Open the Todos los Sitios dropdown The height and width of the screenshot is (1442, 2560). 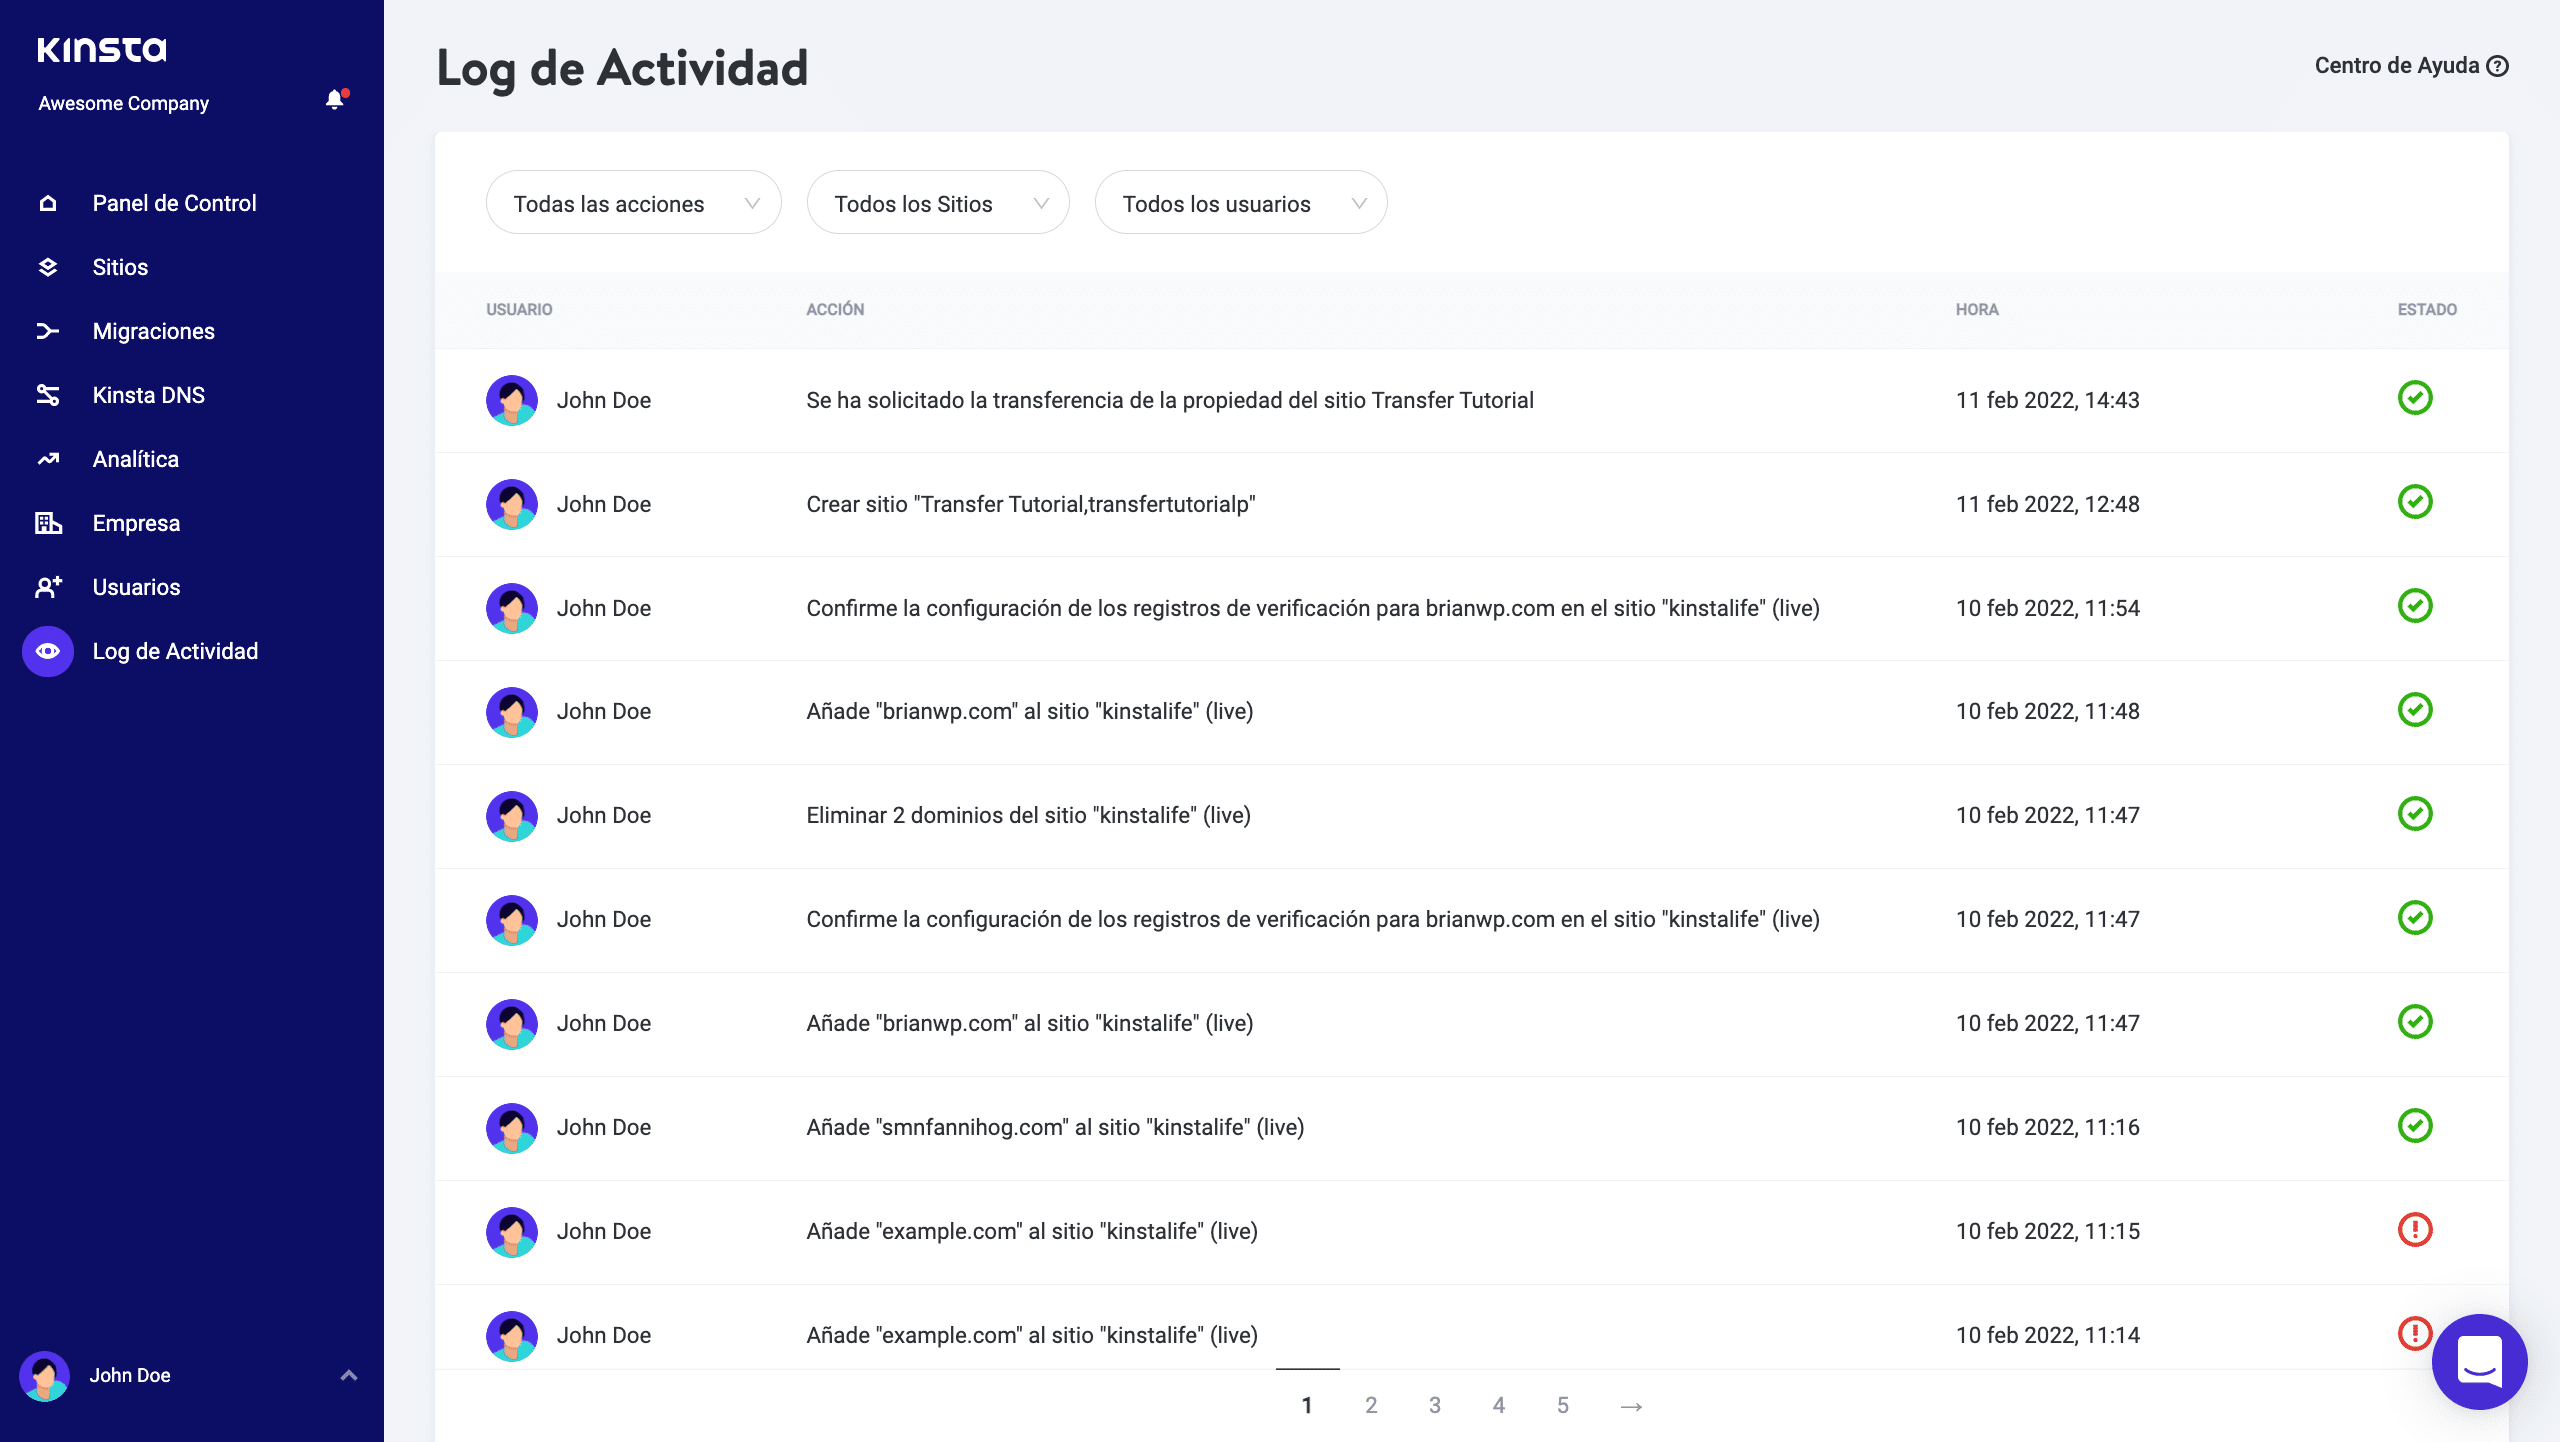[937, 204]
